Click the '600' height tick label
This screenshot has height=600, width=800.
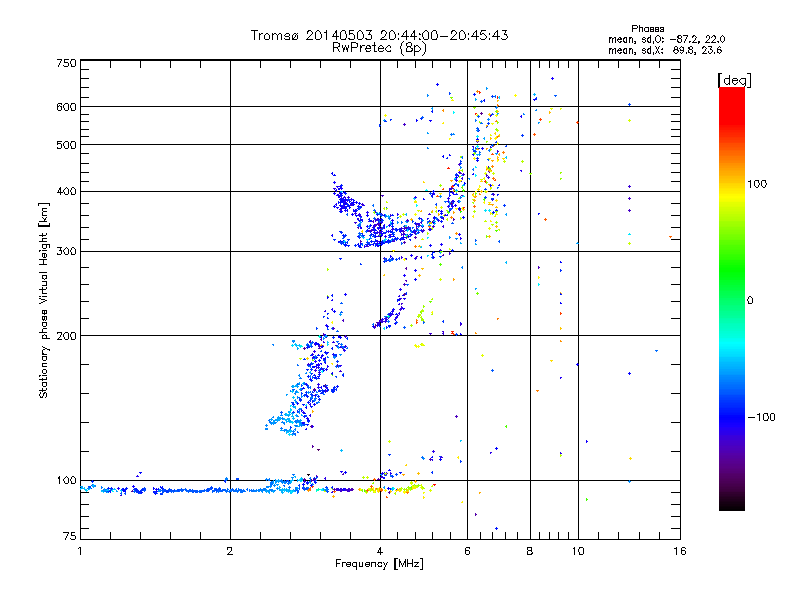pyautogui.click(x=66, y=107)
